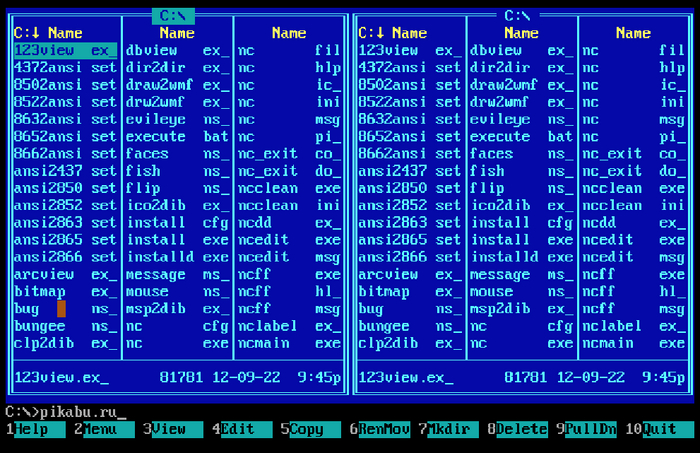Select ansi2866 set in right panel

tap(410, 257)
